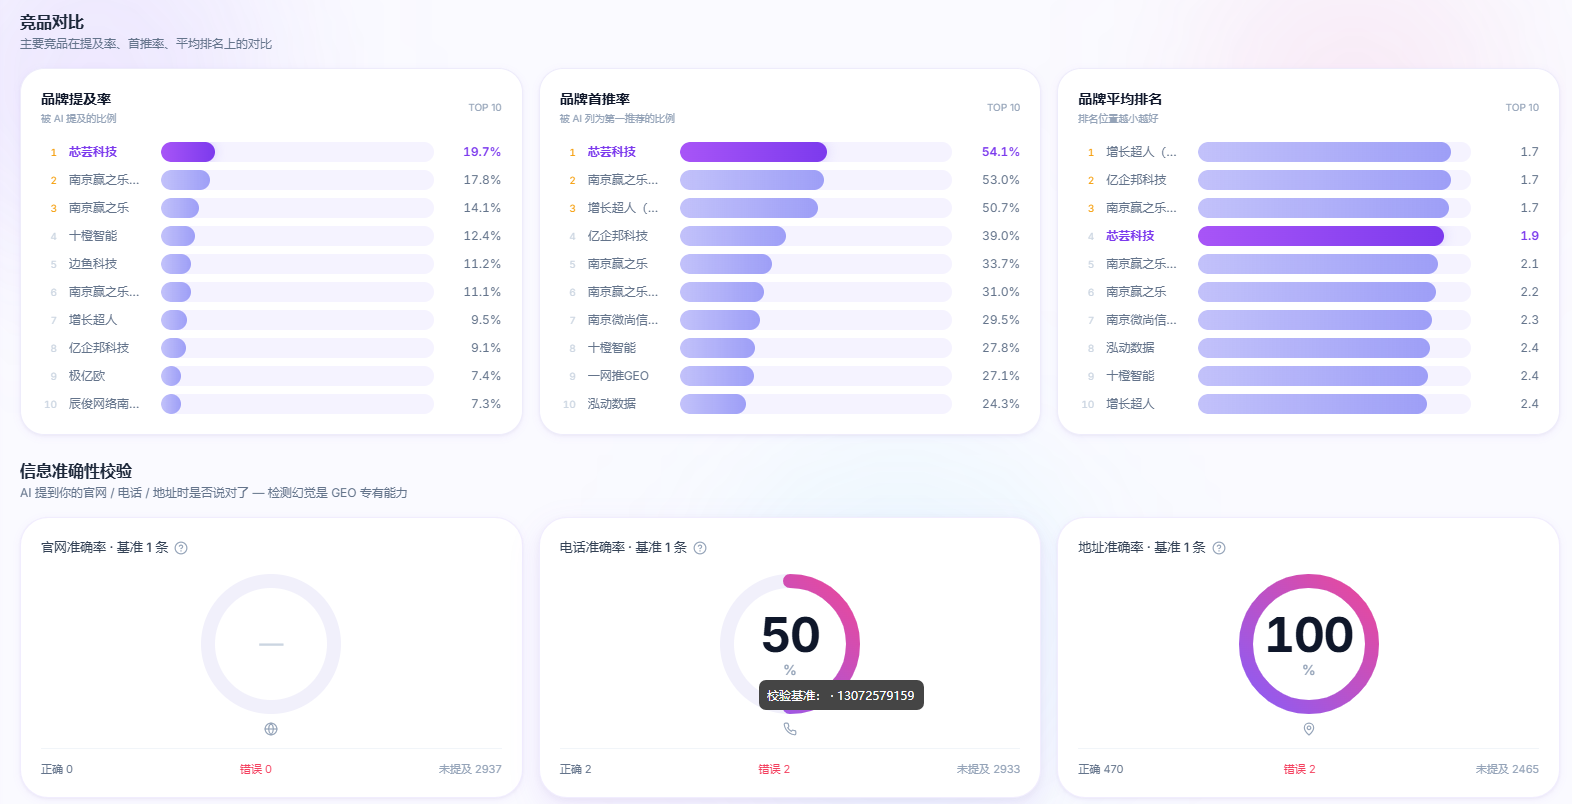Click the help icon beside 电话准确率
Image resolution: width=1572 pixels, height=804 pixels.
point(700,548)
